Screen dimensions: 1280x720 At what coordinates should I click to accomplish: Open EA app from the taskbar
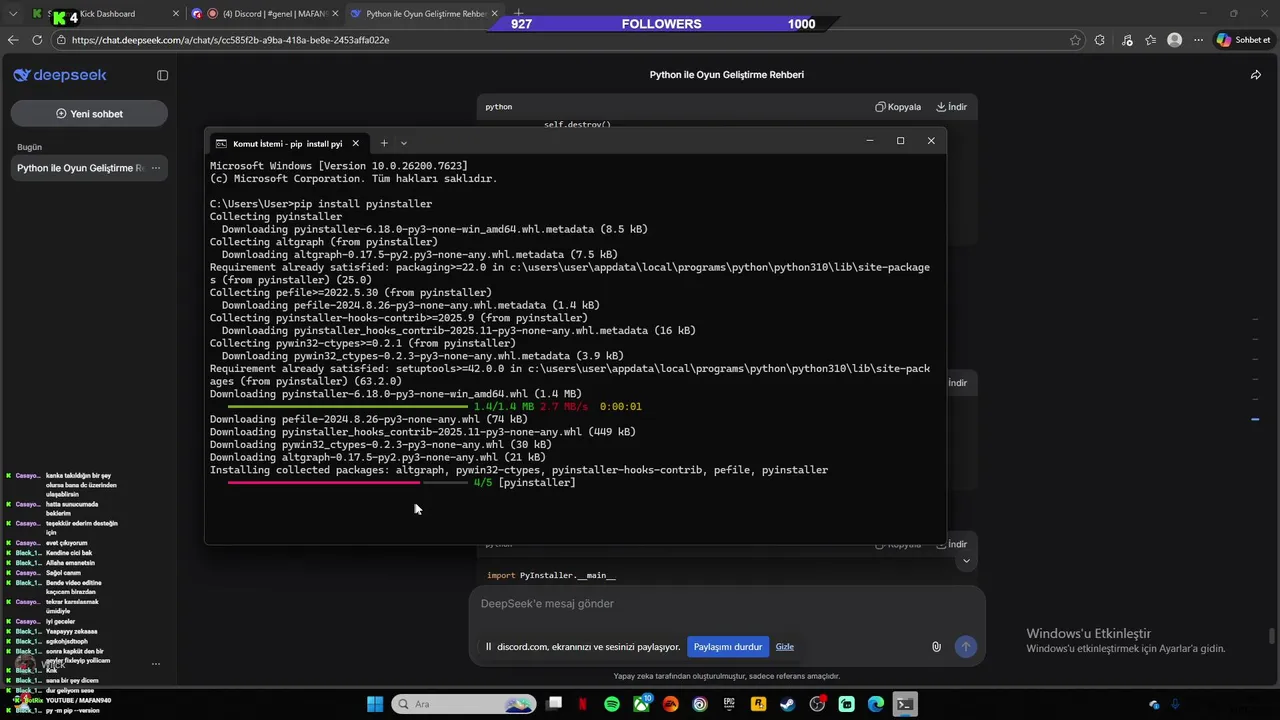671,704
